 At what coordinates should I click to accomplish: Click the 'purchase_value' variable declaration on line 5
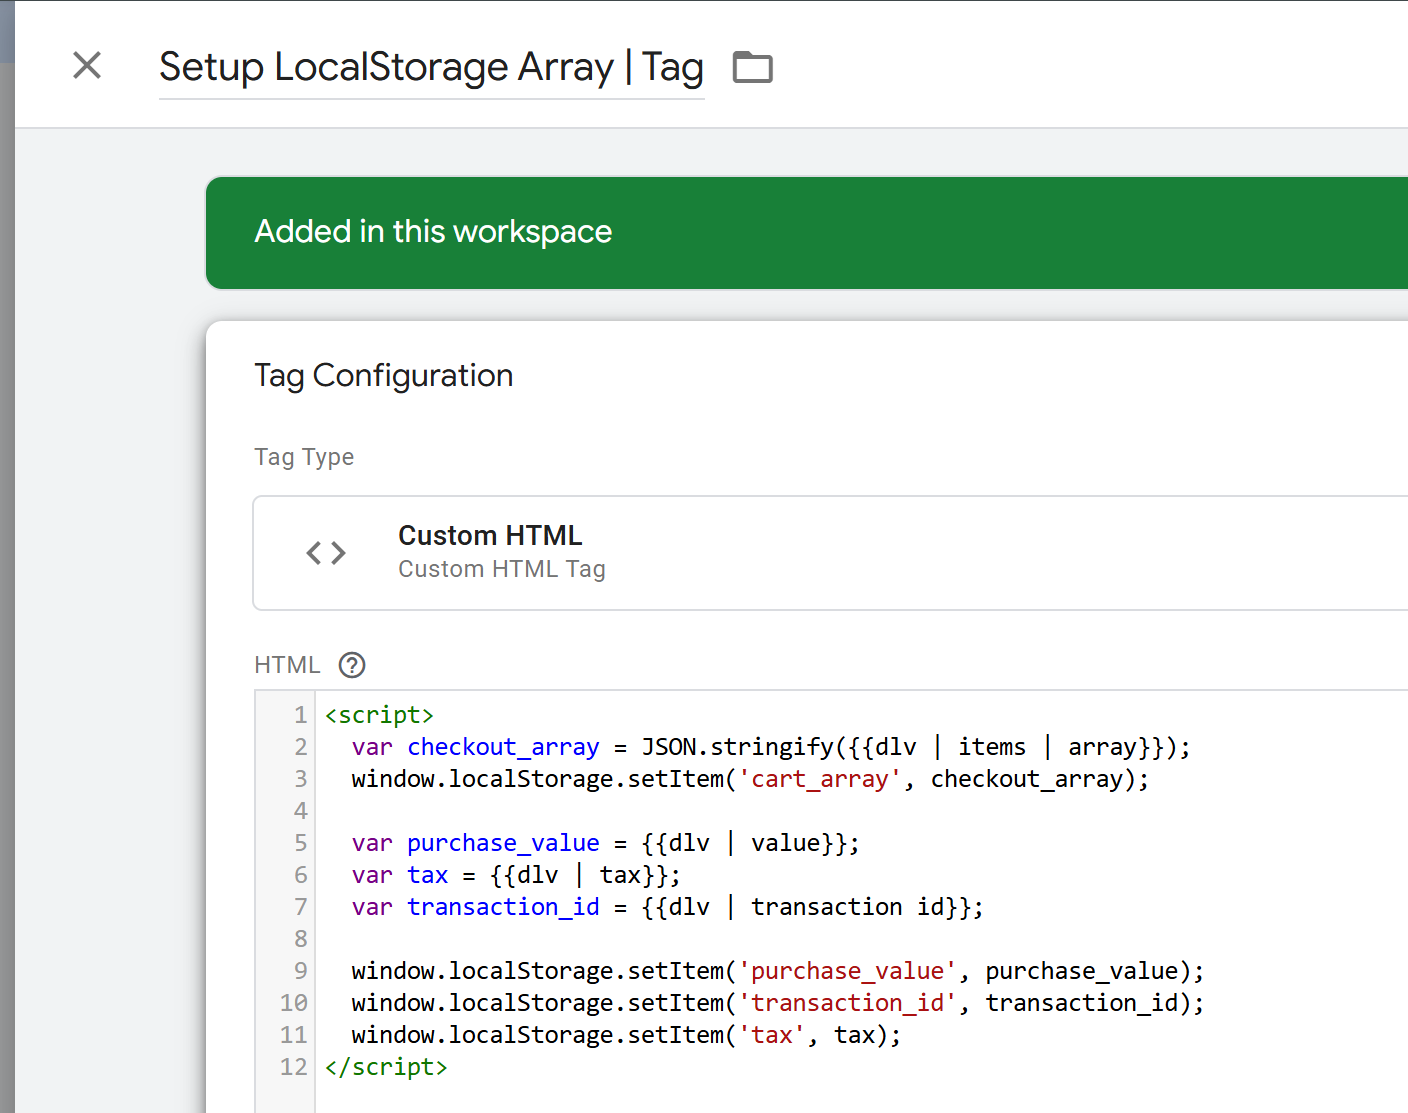point(502,844)
